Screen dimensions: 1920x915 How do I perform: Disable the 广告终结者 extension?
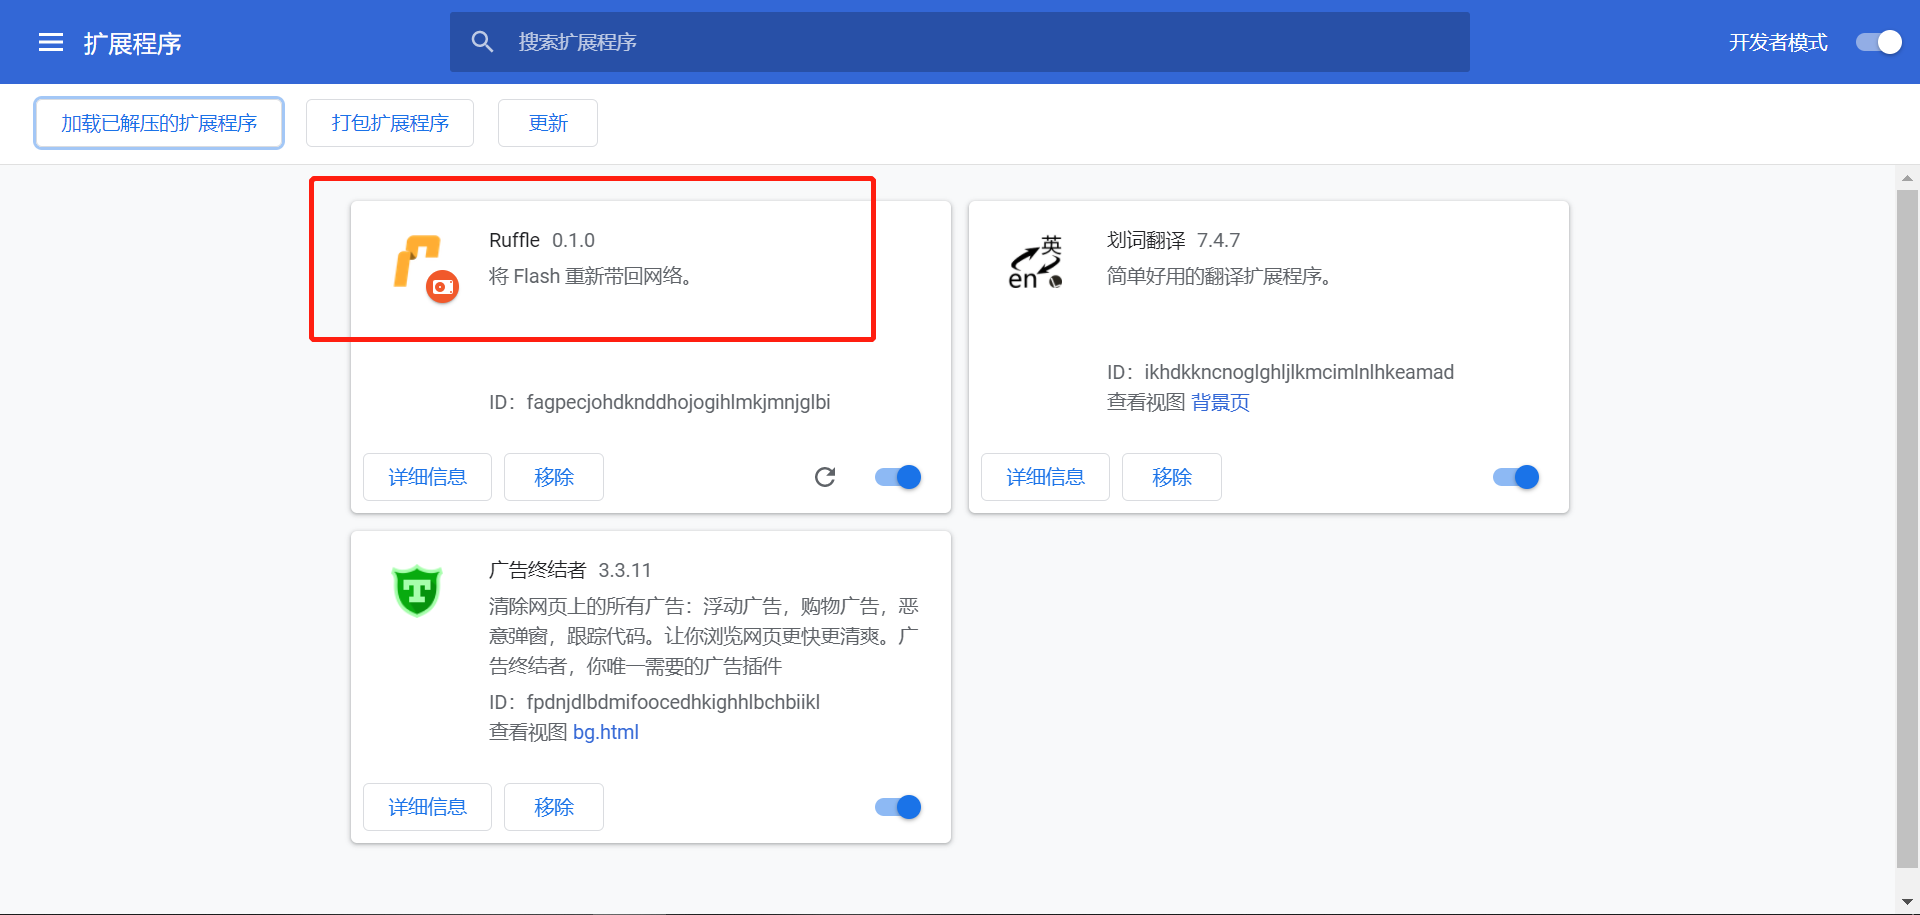pos(896,807)
